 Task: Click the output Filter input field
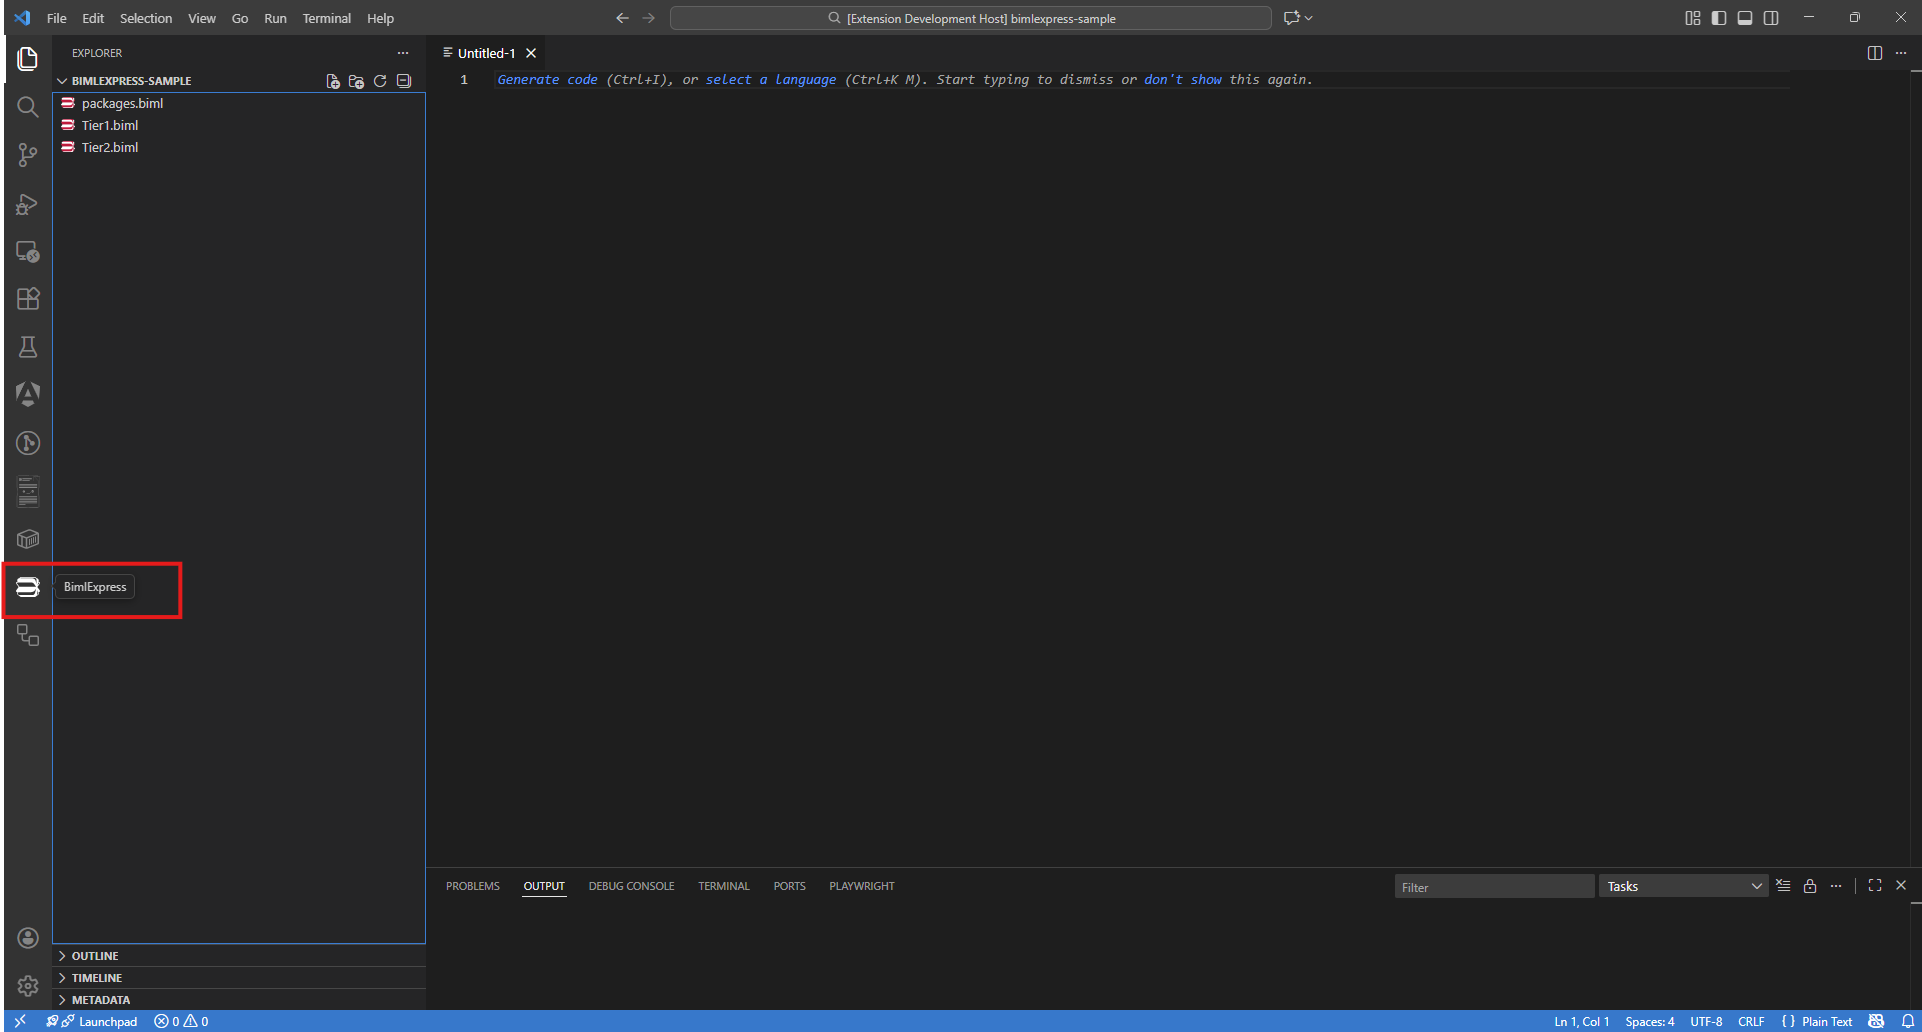pos(1494,886)
